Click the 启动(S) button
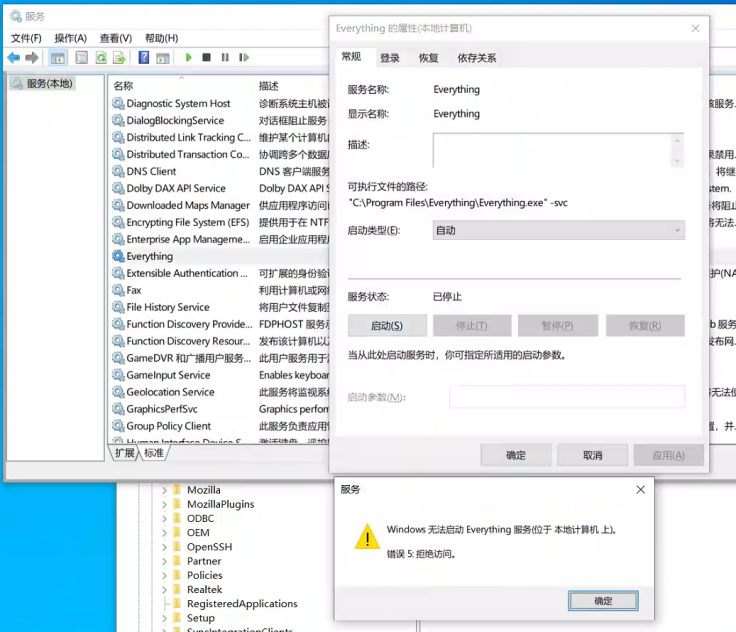 coord(387,325)
